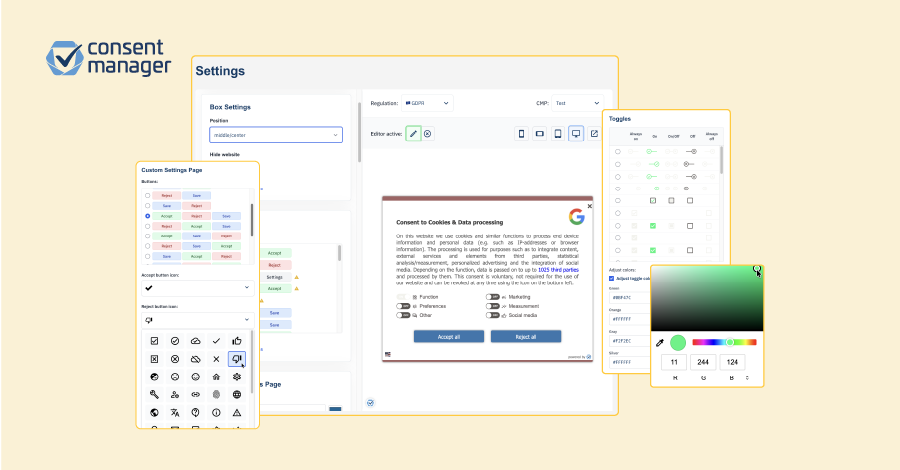
Task: Select the desktop monitor preview icon
Action: pos(576,134)
